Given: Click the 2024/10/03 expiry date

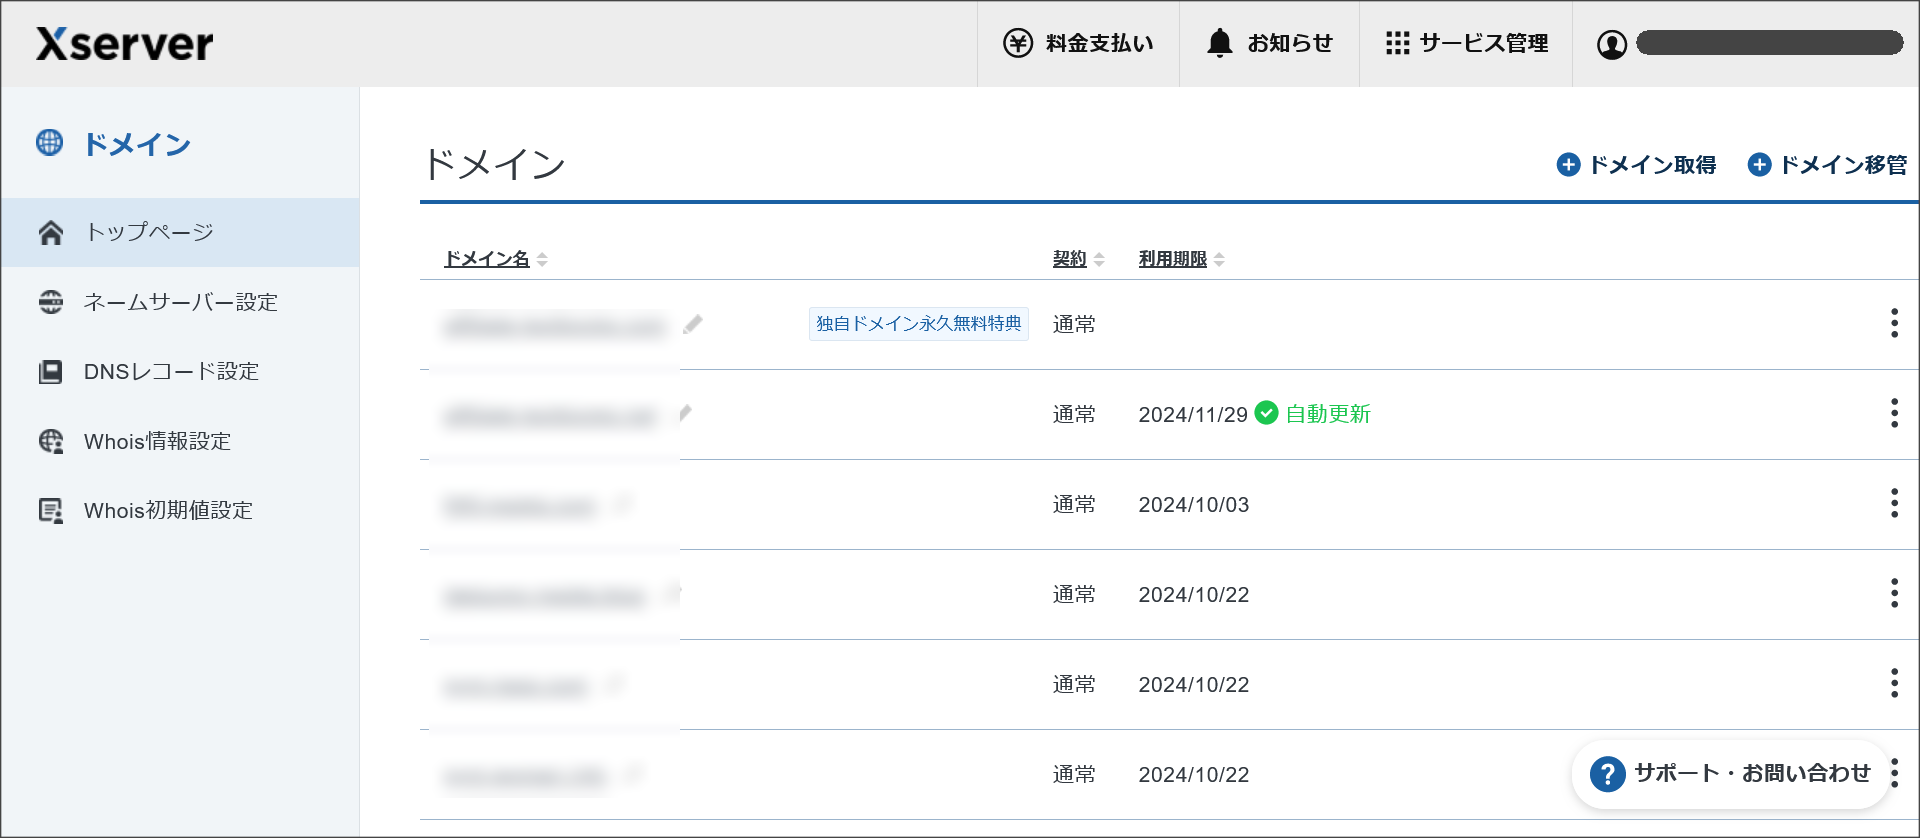Looking at the screenshot, I should 1194,505.
